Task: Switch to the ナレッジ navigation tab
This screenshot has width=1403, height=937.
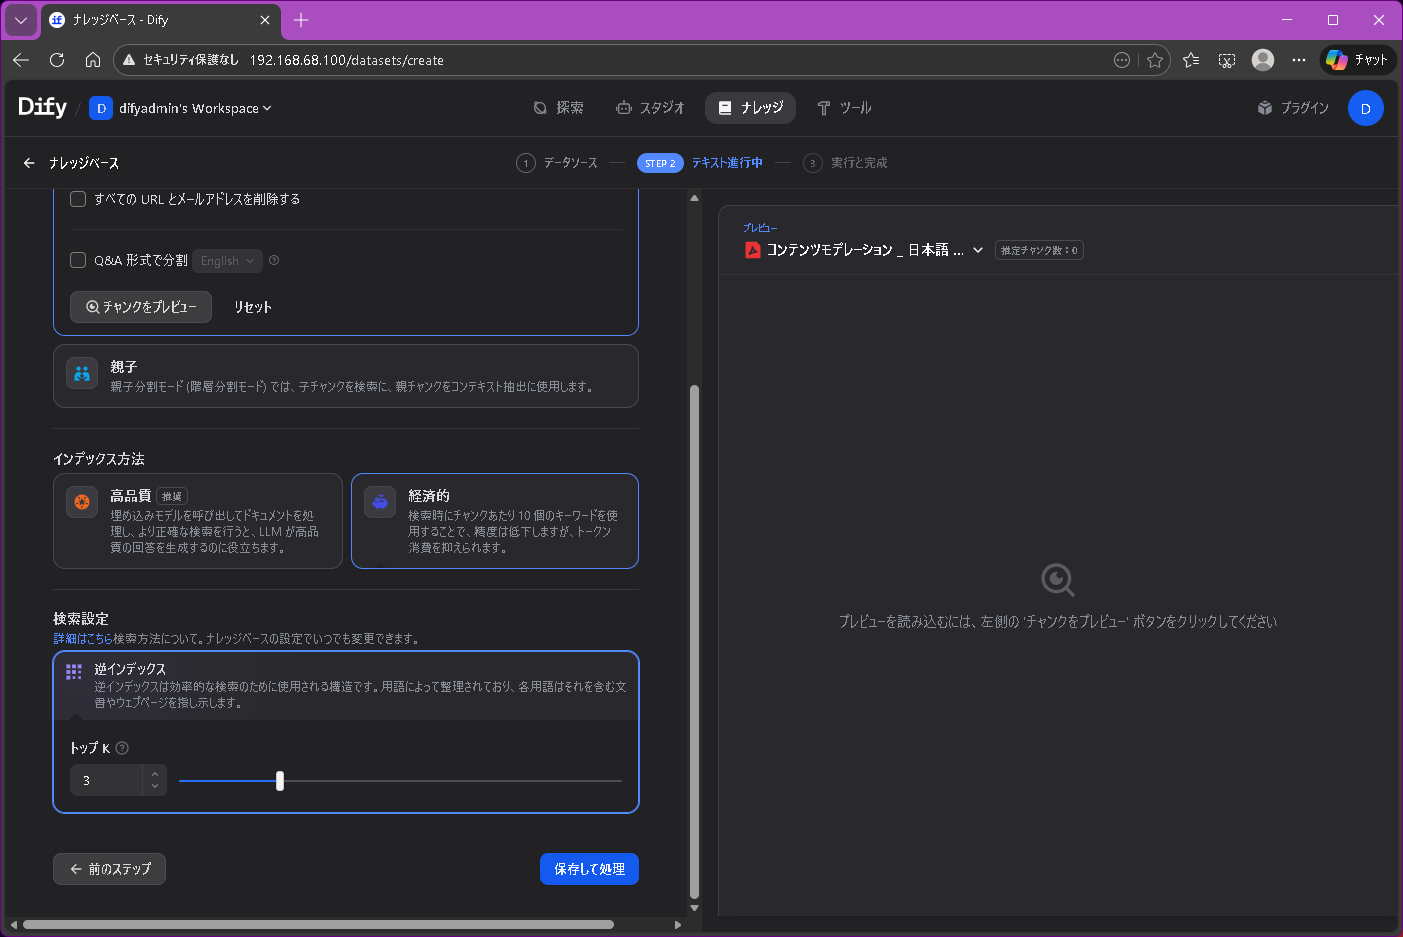Action: tap(750, 107)
